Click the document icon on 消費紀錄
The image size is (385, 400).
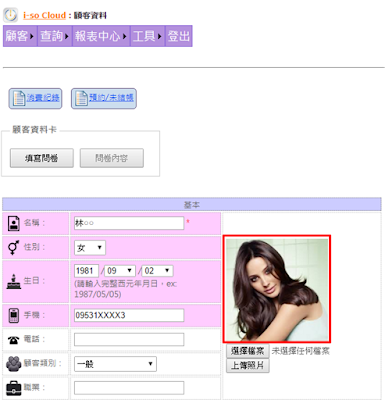click(19, 98)
